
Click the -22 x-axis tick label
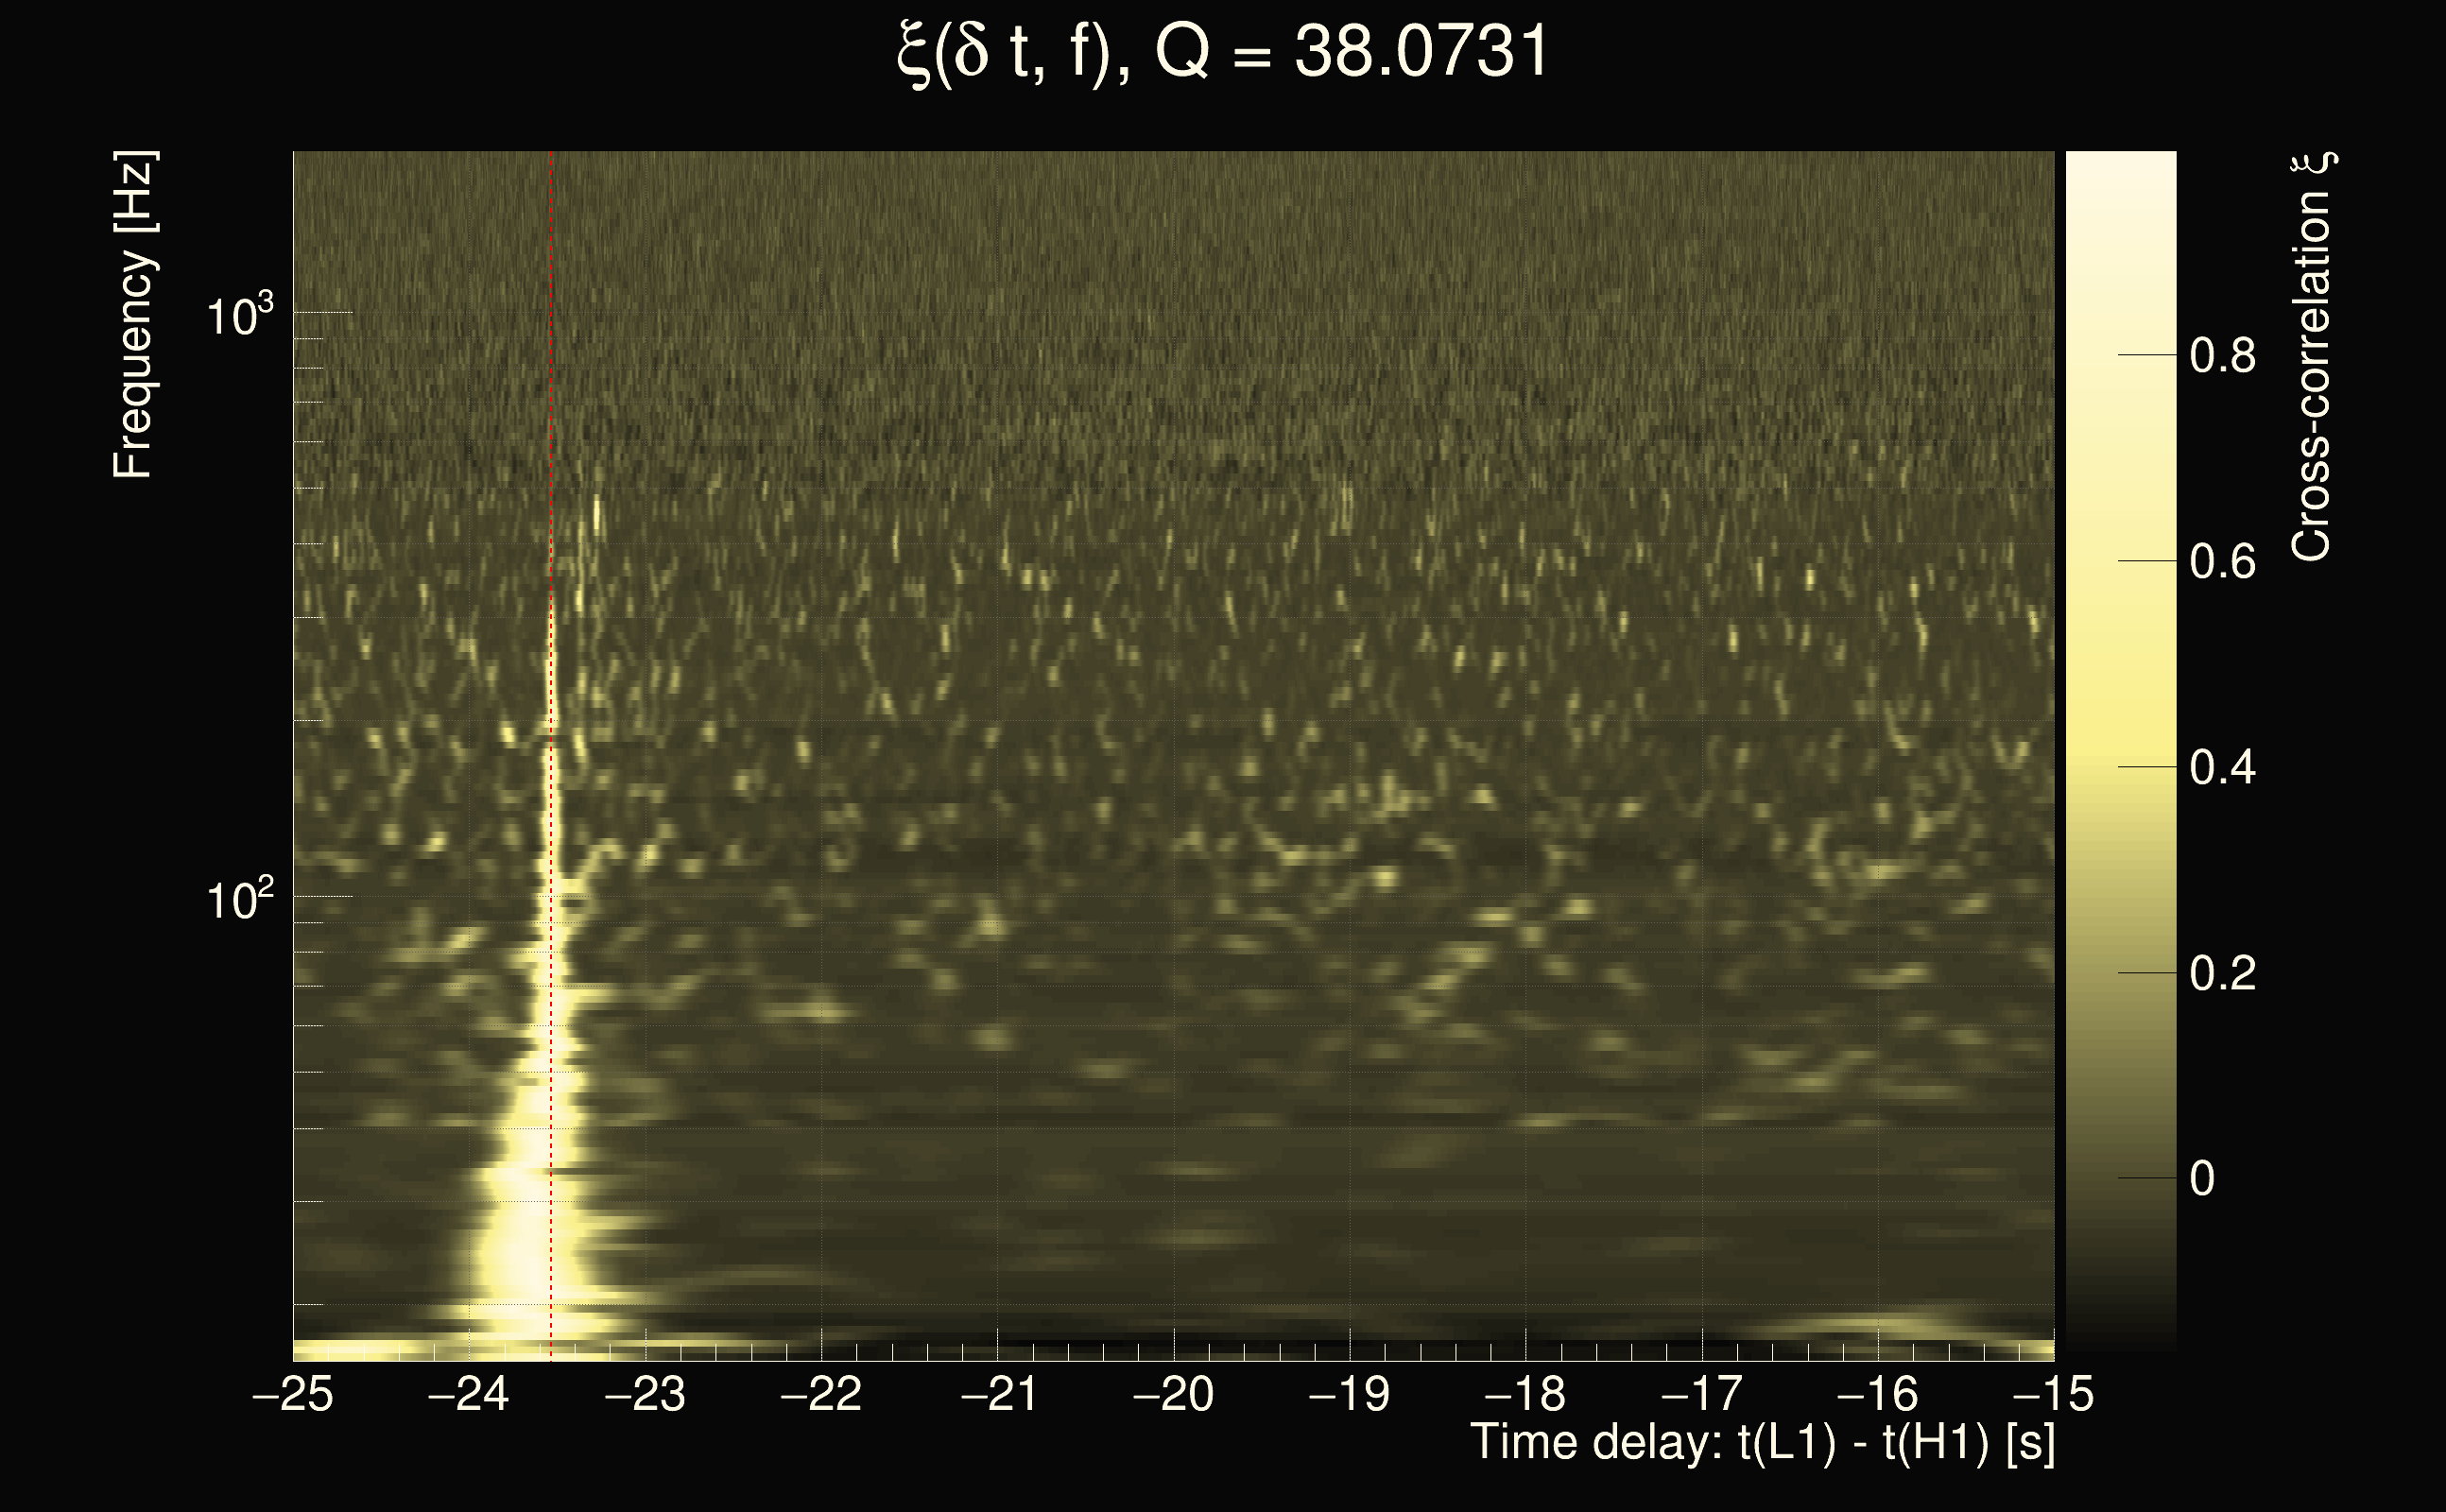click(821, 1394)
